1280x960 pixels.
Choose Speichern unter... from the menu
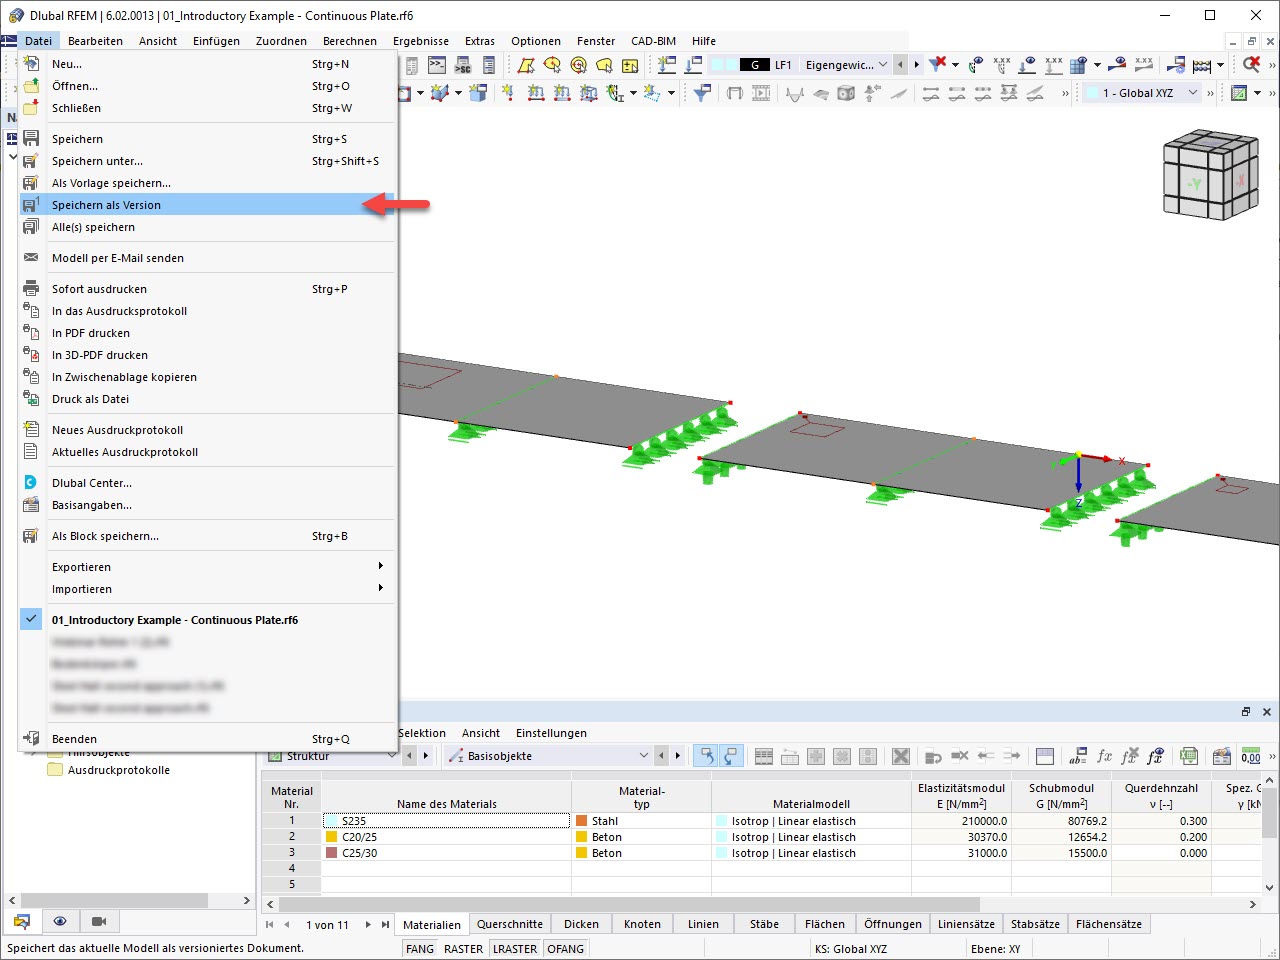pos(208,161)
